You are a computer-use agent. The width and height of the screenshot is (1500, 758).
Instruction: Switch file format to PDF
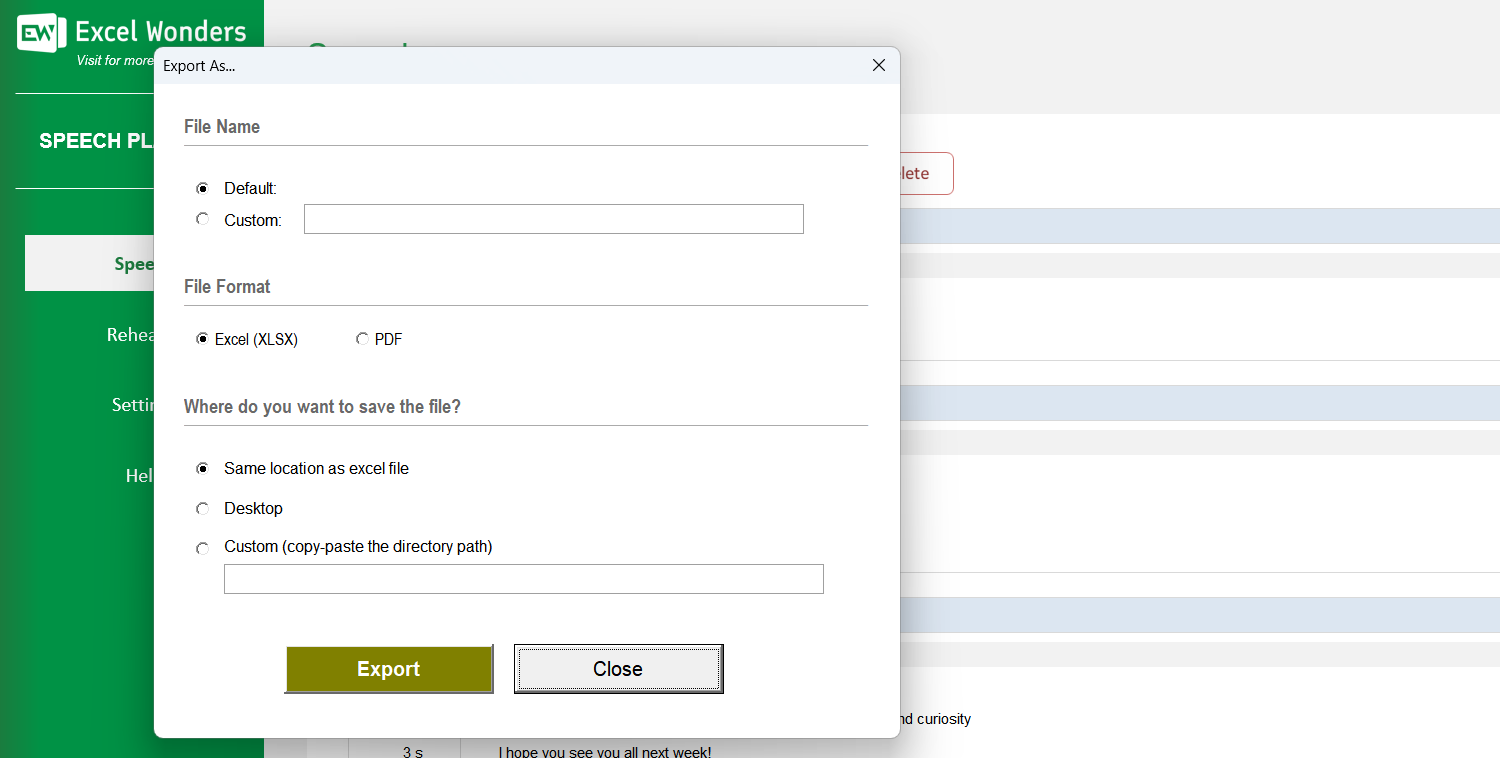(x=362, y=339)
